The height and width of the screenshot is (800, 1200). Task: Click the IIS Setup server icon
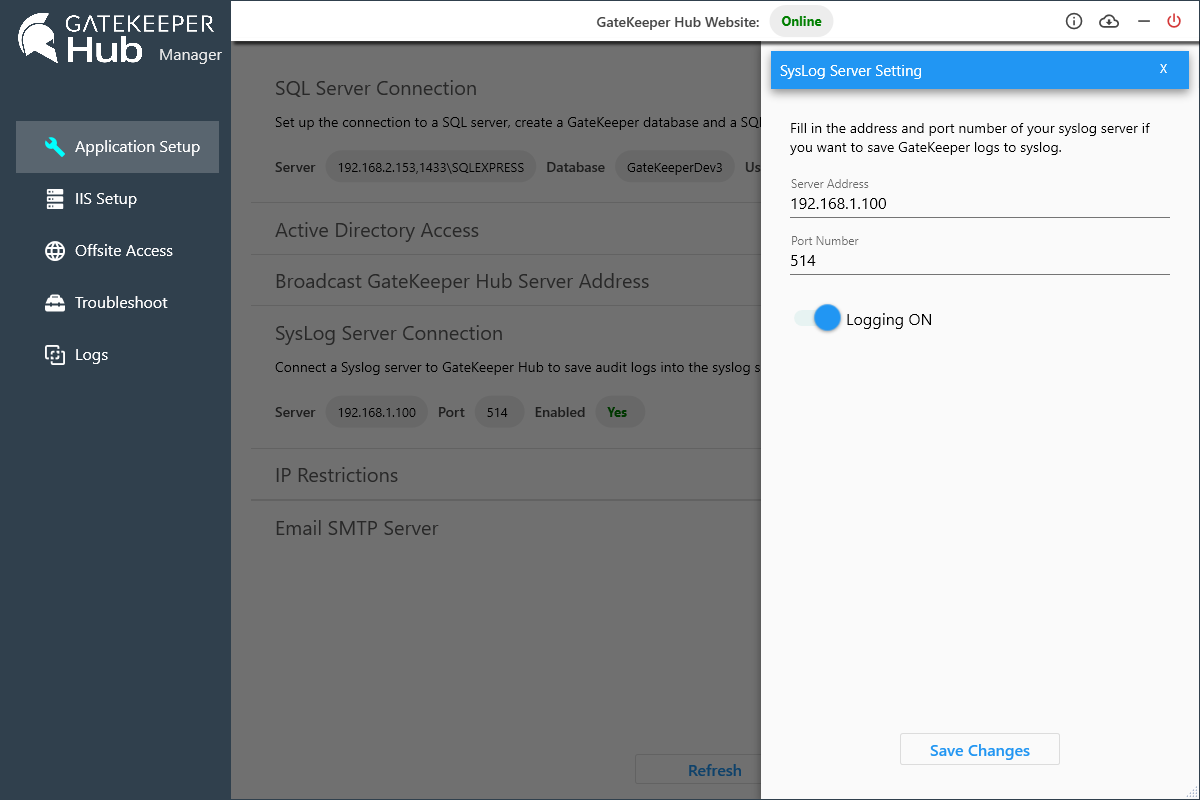coord(55,199)
